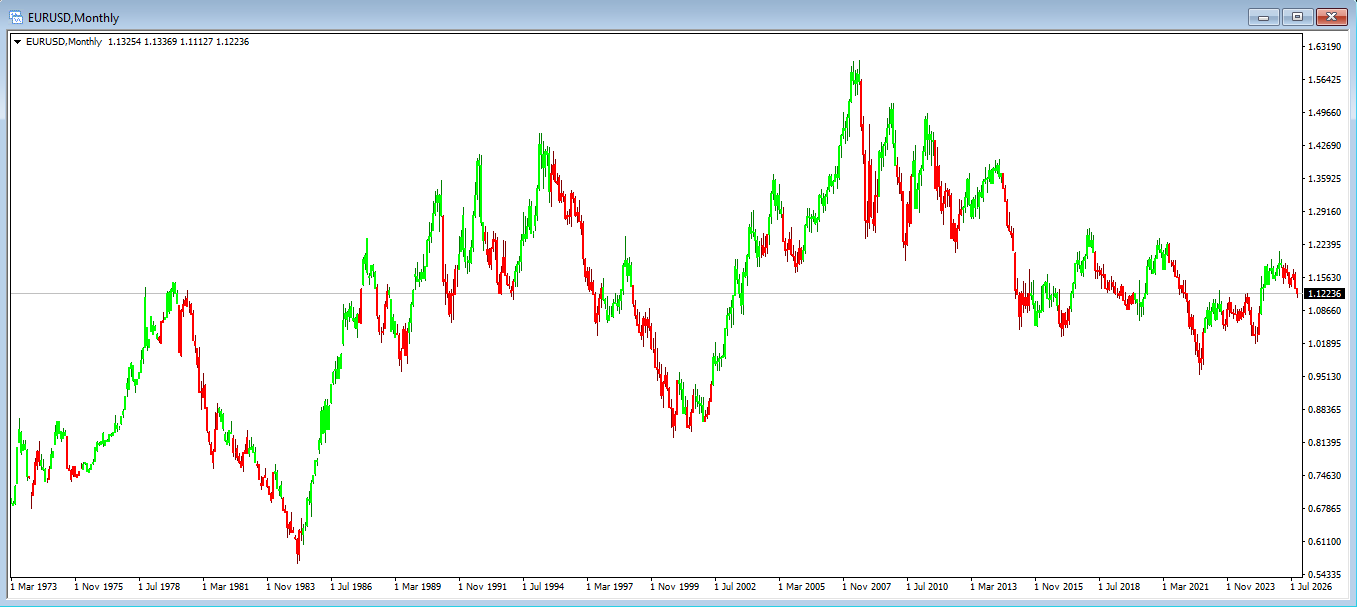Minimize the EURUSD,Monthly chart window
Image resolution: width=1357 pixels, height=607 pixels.
(1264, 16)
